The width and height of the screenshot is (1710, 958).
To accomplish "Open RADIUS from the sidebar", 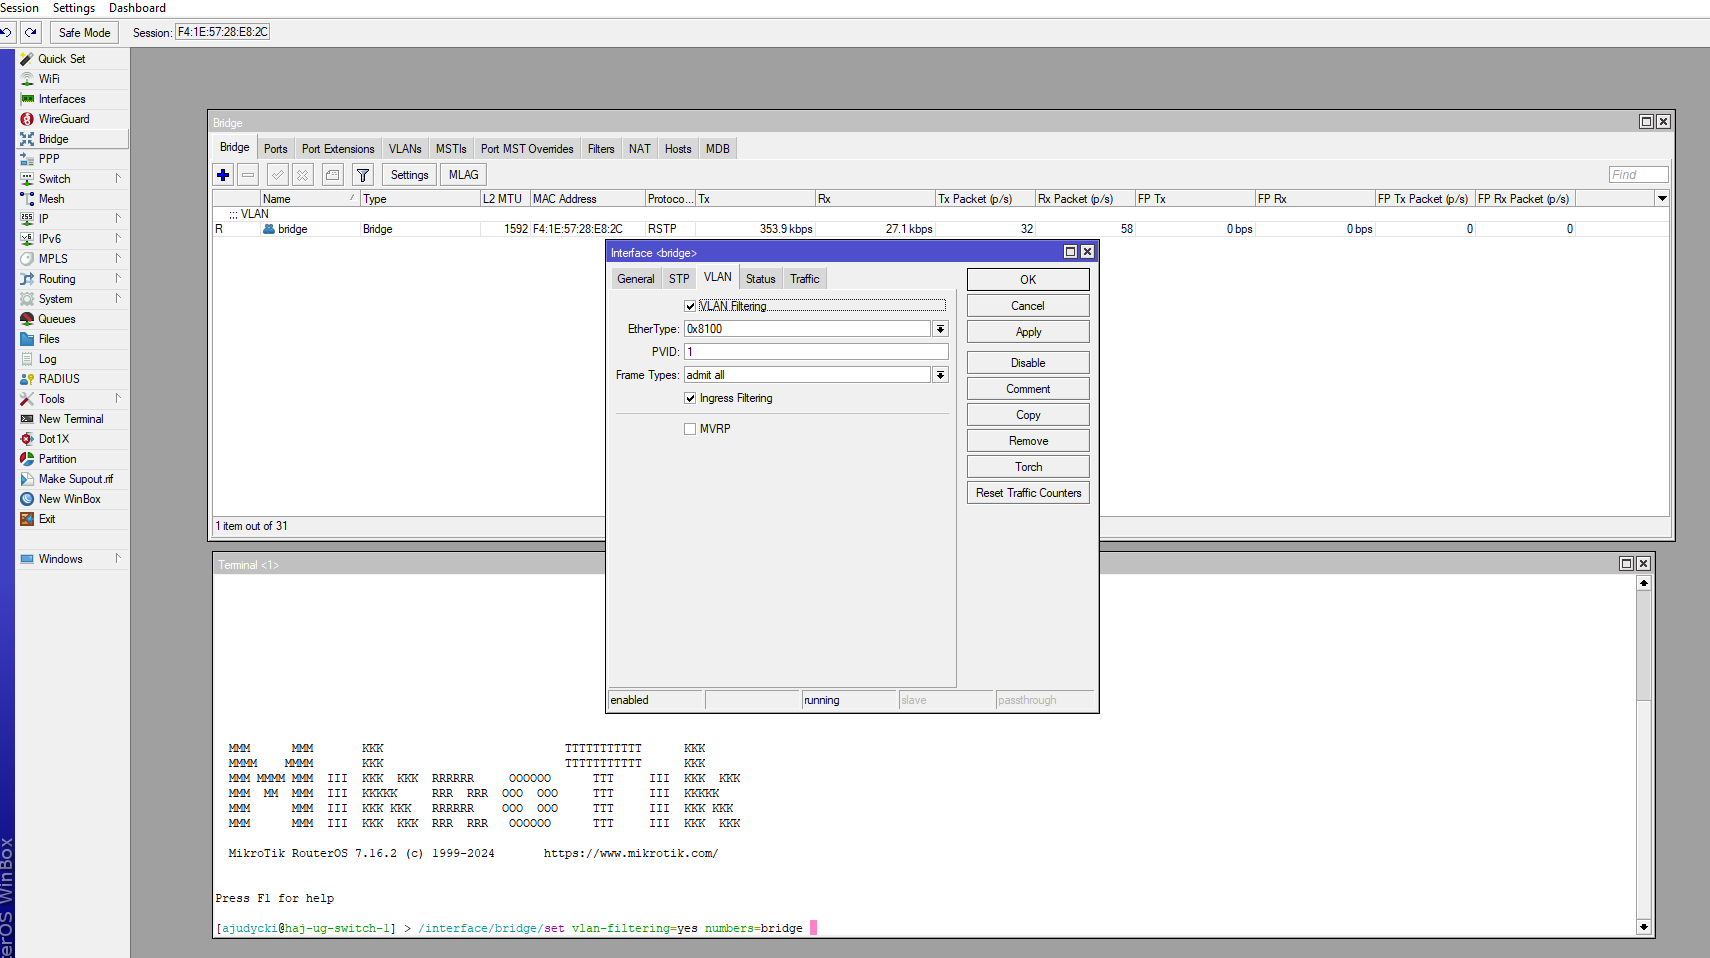I will pos(59,379).
